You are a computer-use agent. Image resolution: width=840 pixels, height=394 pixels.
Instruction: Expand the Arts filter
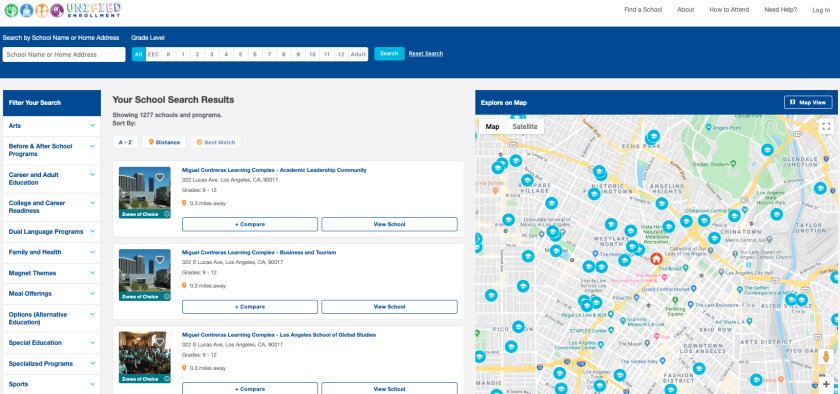click(x=51, y=125)
